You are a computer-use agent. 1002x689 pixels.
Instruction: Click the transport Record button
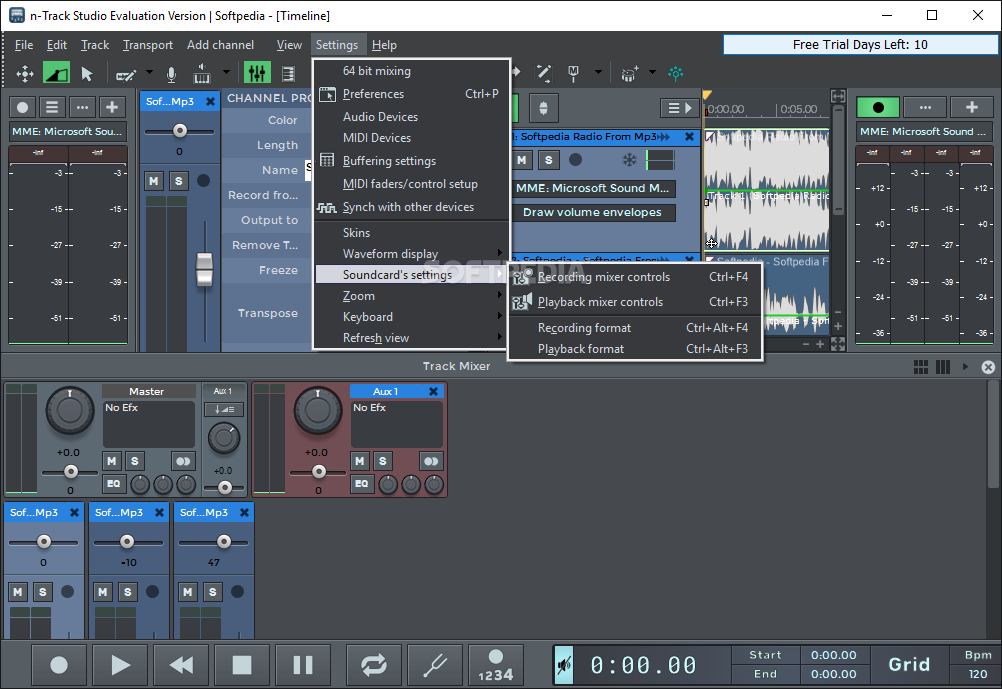(x=59, y=665)
